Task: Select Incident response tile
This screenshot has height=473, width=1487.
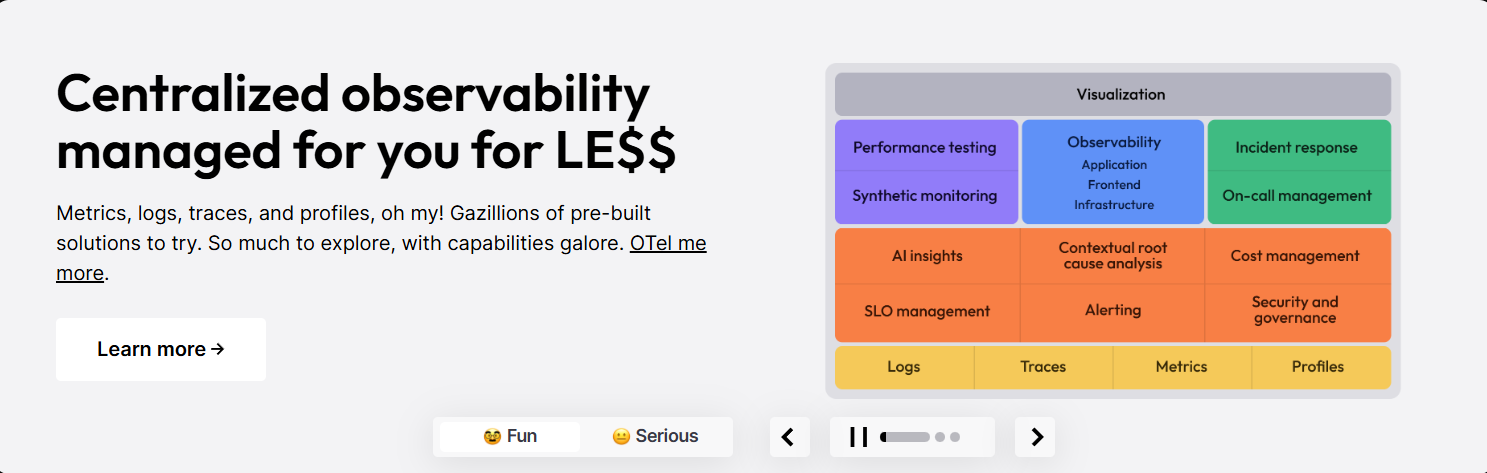Action: [1299, 146]
